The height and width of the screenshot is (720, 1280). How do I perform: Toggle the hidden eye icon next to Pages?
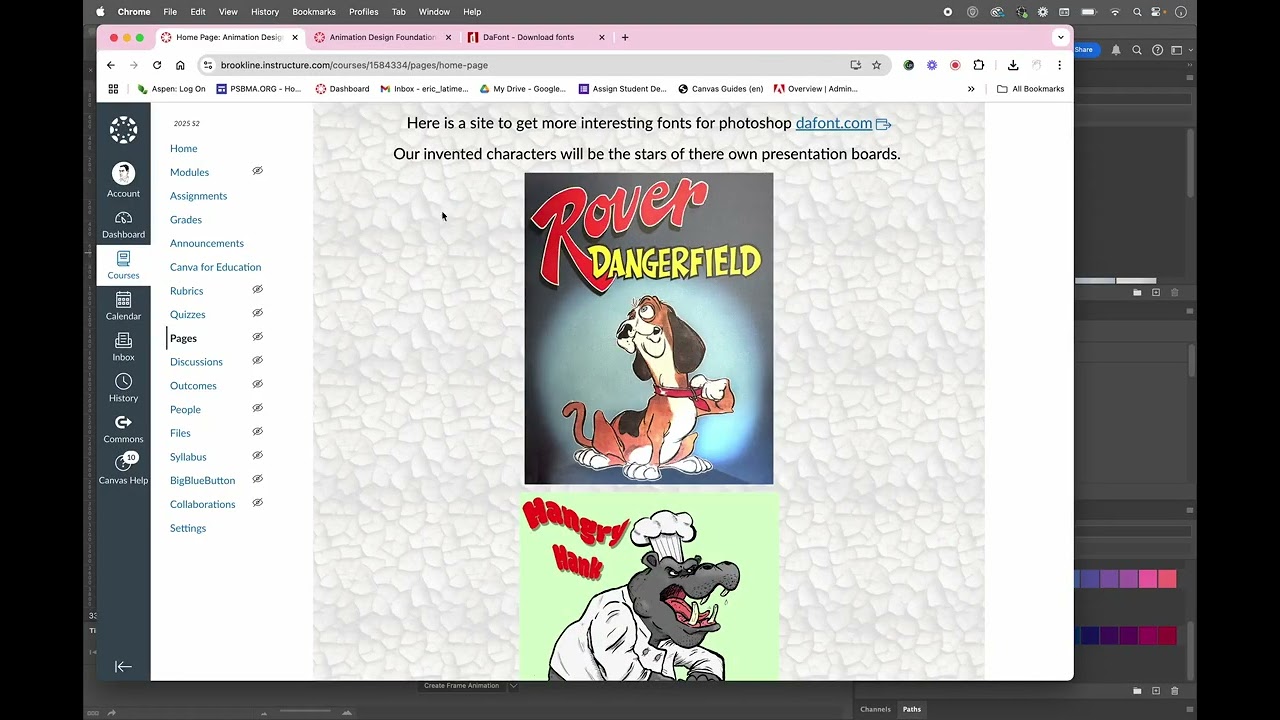(x=257, y=337)
